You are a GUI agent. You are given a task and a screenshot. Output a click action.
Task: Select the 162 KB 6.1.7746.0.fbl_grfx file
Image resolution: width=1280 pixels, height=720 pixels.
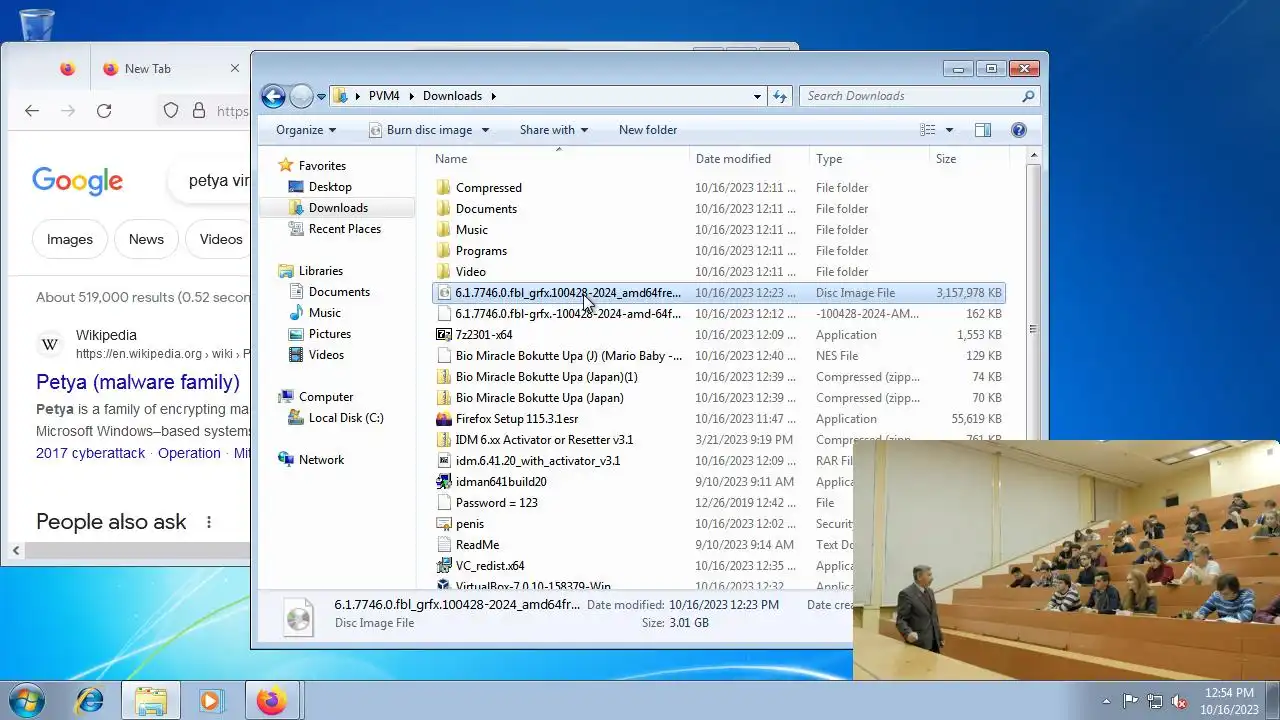pos(718,314)
